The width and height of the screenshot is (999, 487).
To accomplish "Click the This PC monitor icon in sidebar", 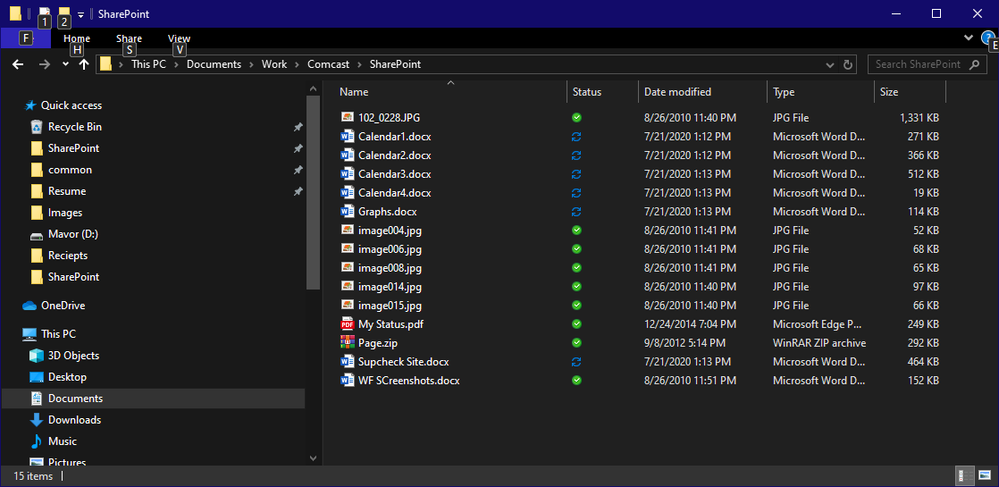I will tap(29, 334).
